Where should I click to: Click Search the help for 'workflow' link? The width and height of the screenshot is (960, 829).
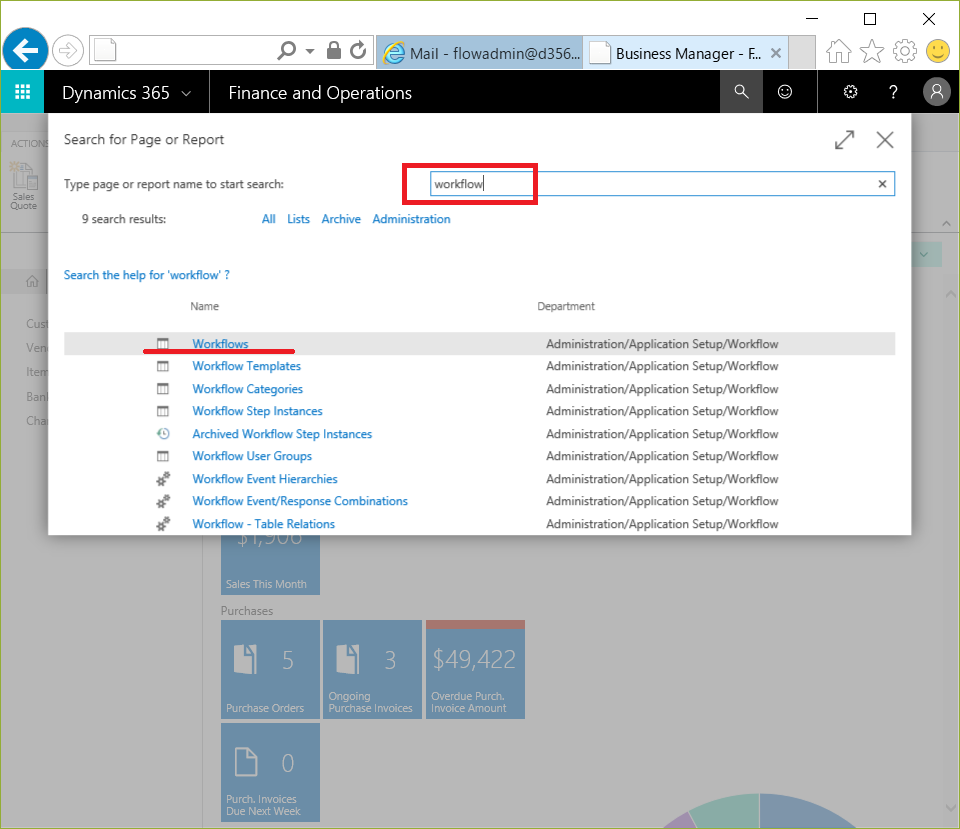point(147,275)
